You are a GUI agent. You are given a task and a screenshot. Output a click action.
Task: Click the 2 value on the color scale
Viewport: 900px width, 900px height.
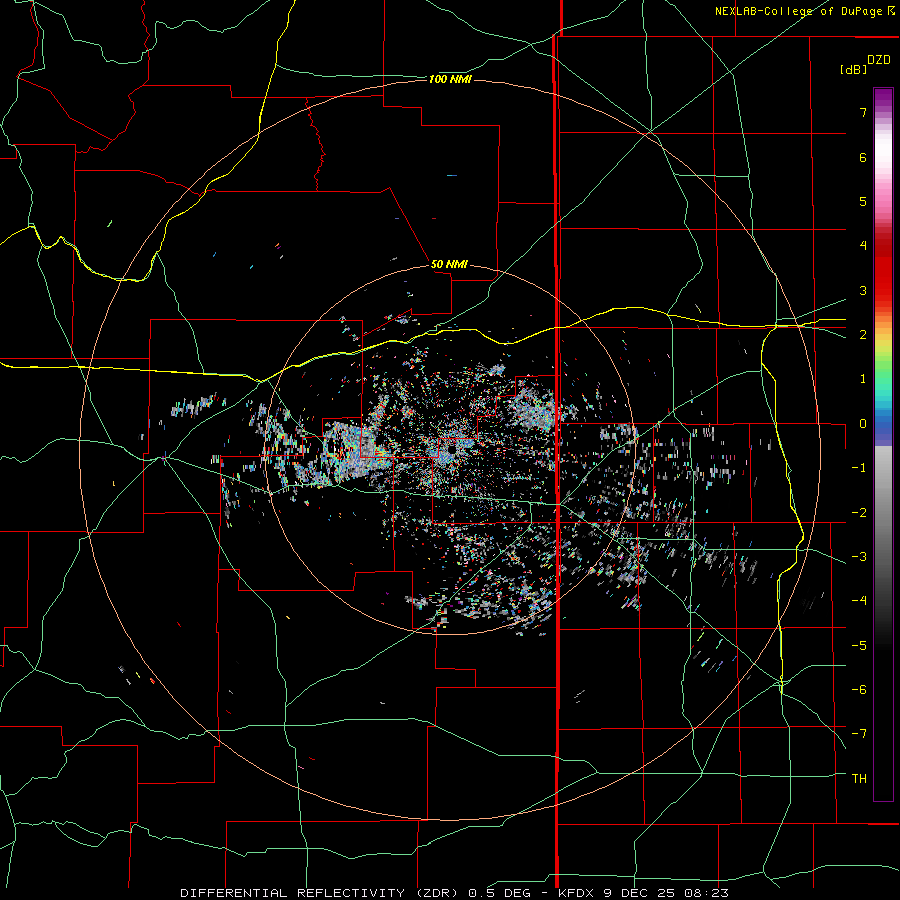[x=863, y=335]
